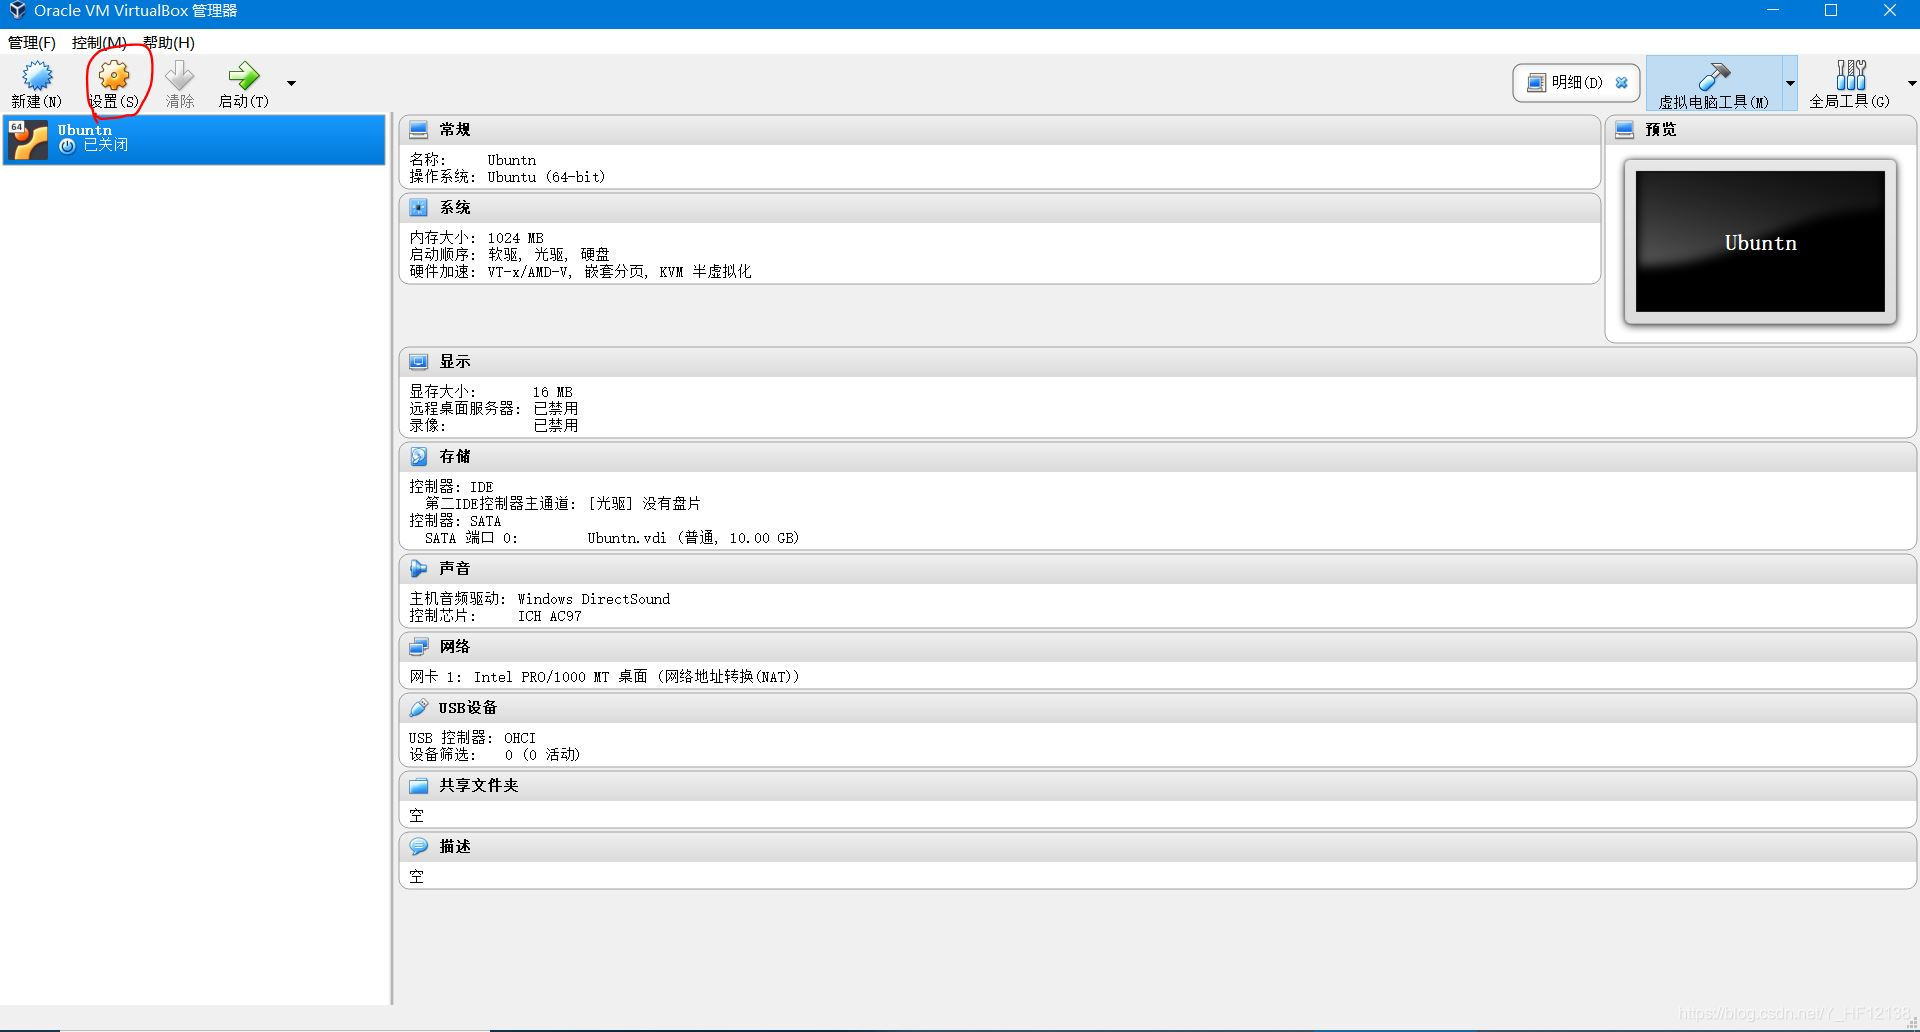The image size is (1920, 1032).
Task: Open the 全局工具(G) tools icon
Action: coord(1851,75)
